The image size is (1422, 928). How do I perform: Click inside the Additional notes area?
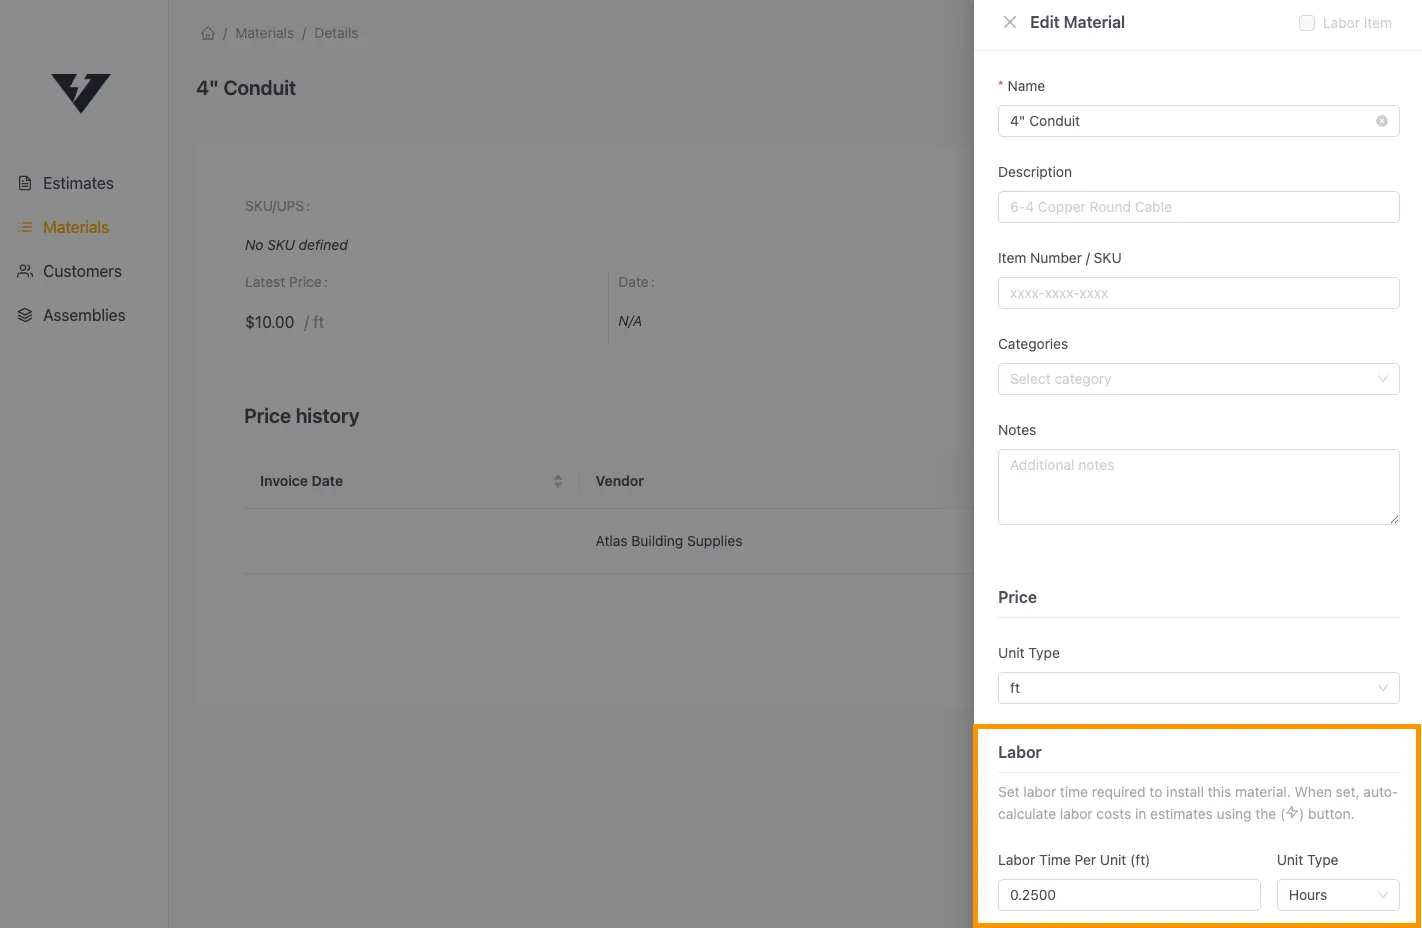(1198, 486)
